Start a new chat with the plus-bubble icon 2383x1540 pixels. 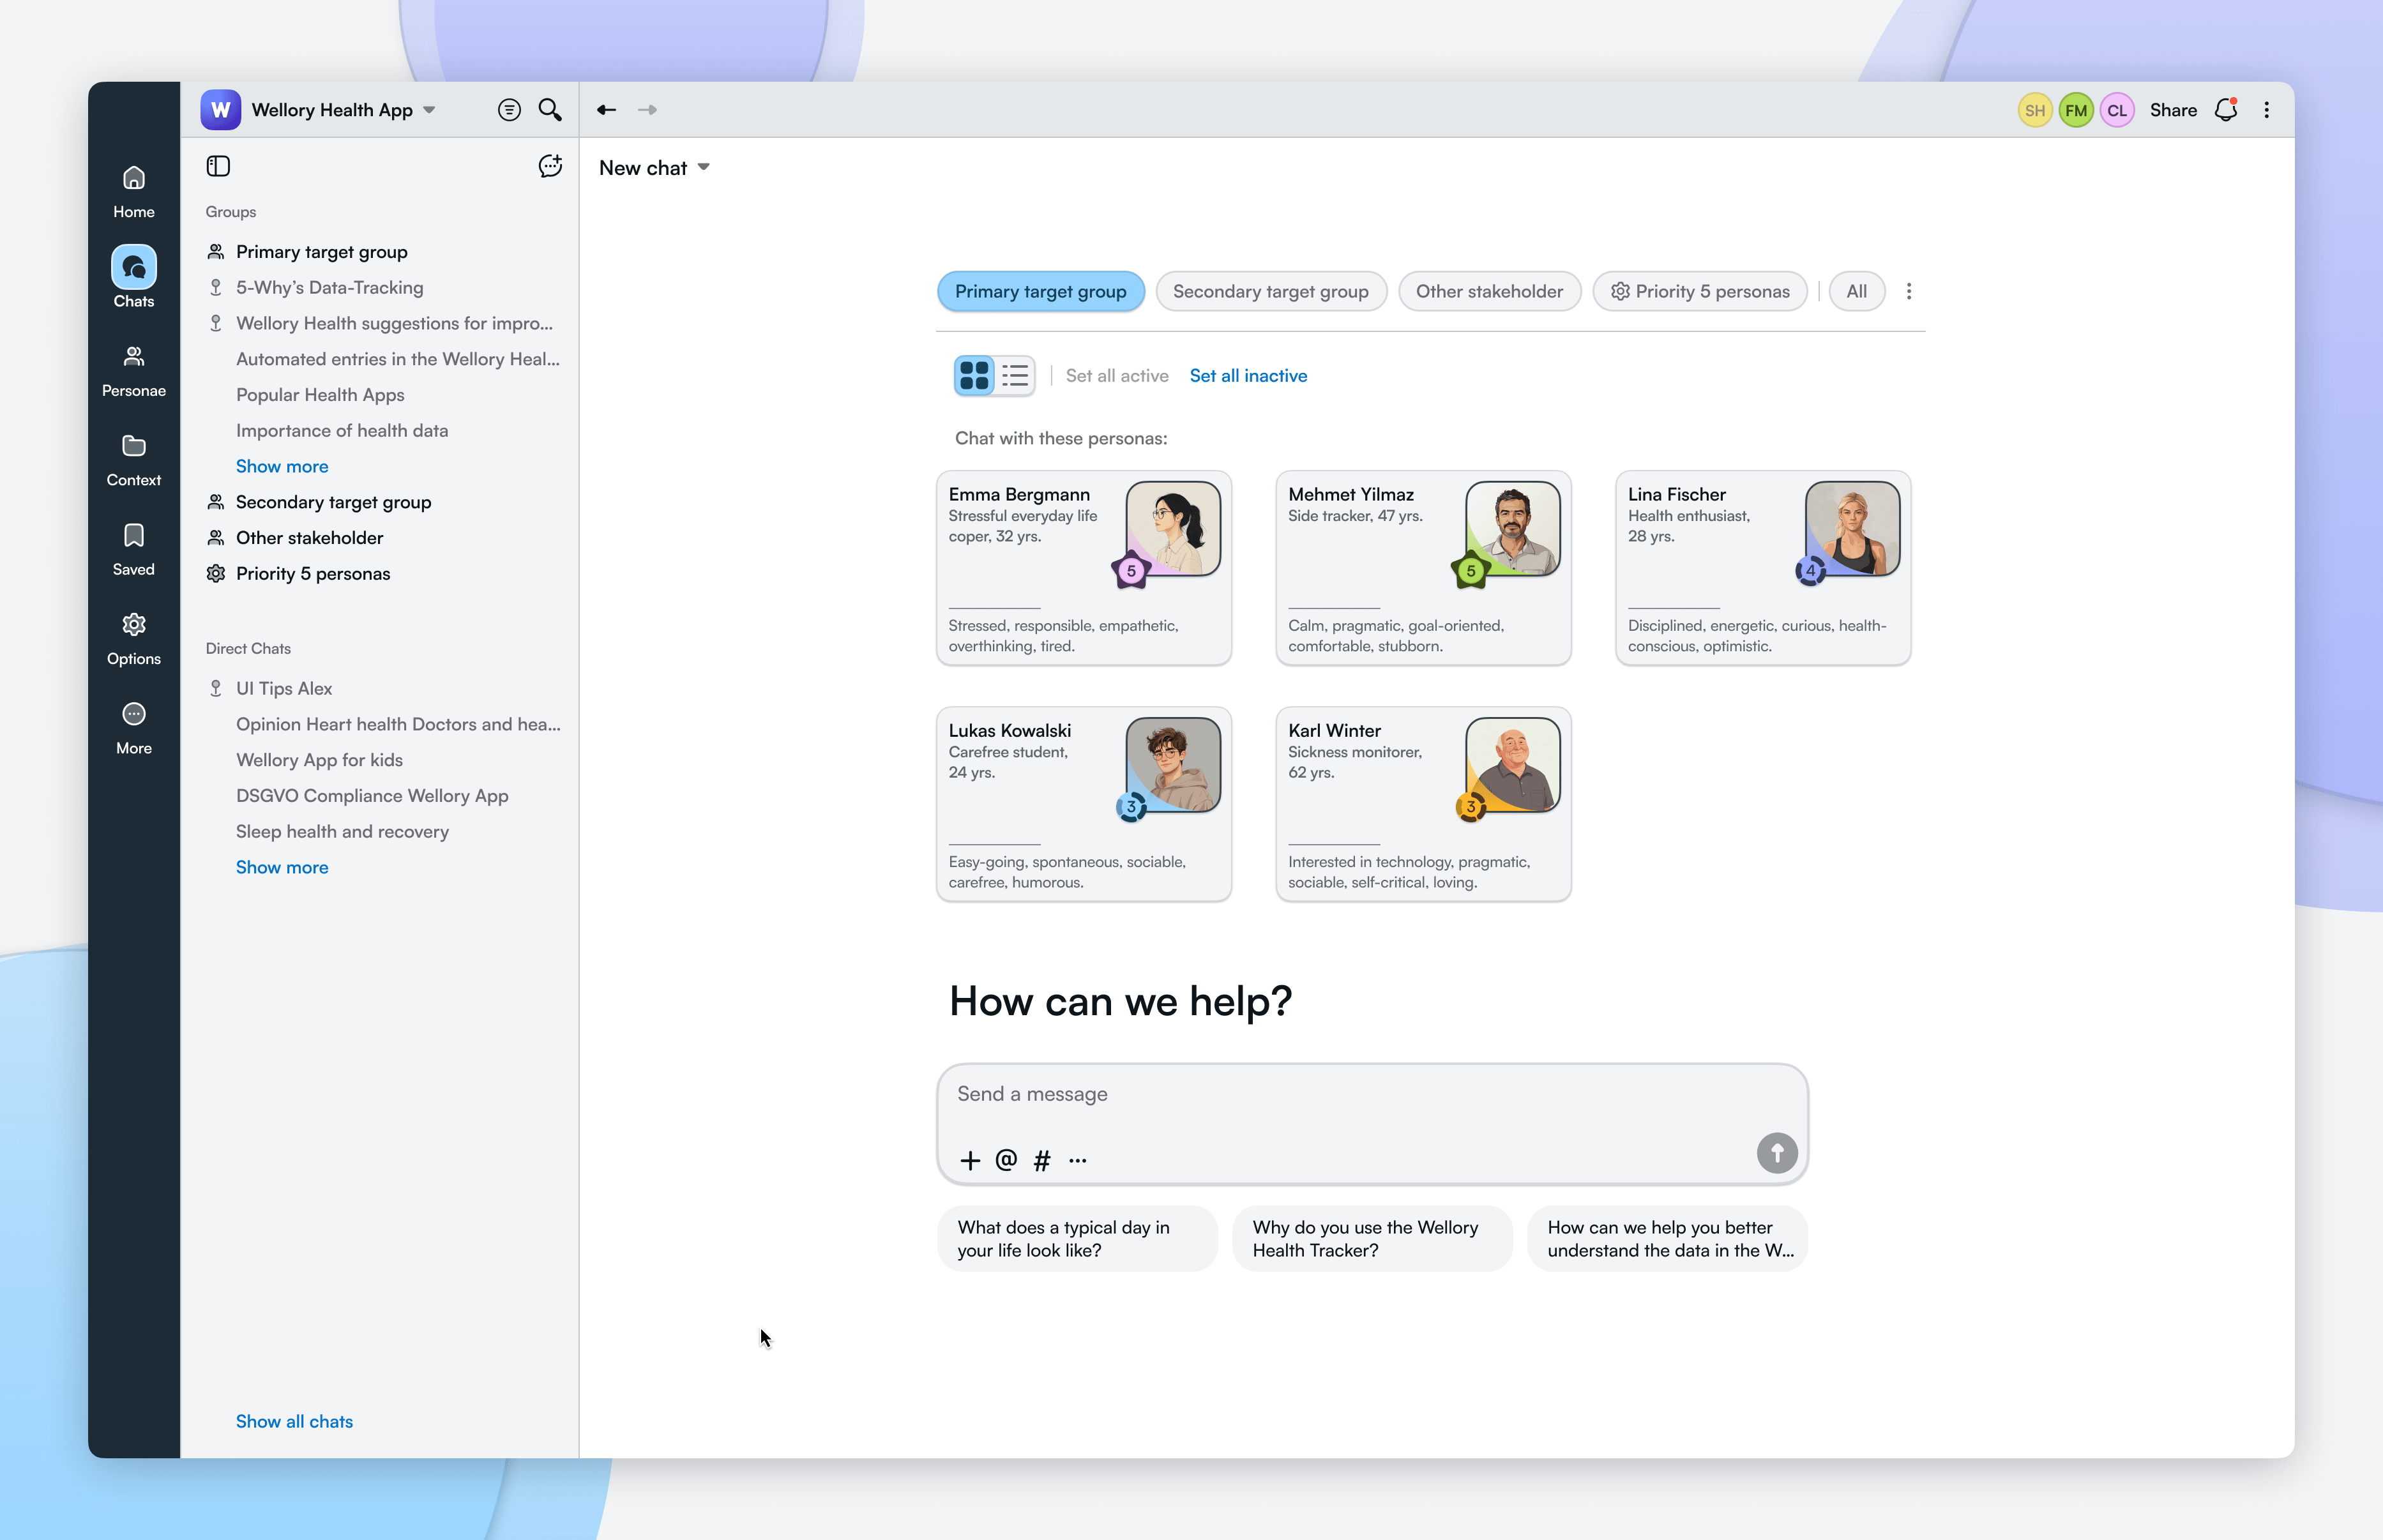point(550,166)
